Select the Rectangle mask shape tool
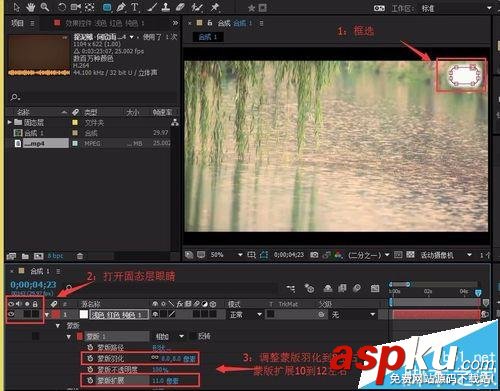 click(107, 7)
